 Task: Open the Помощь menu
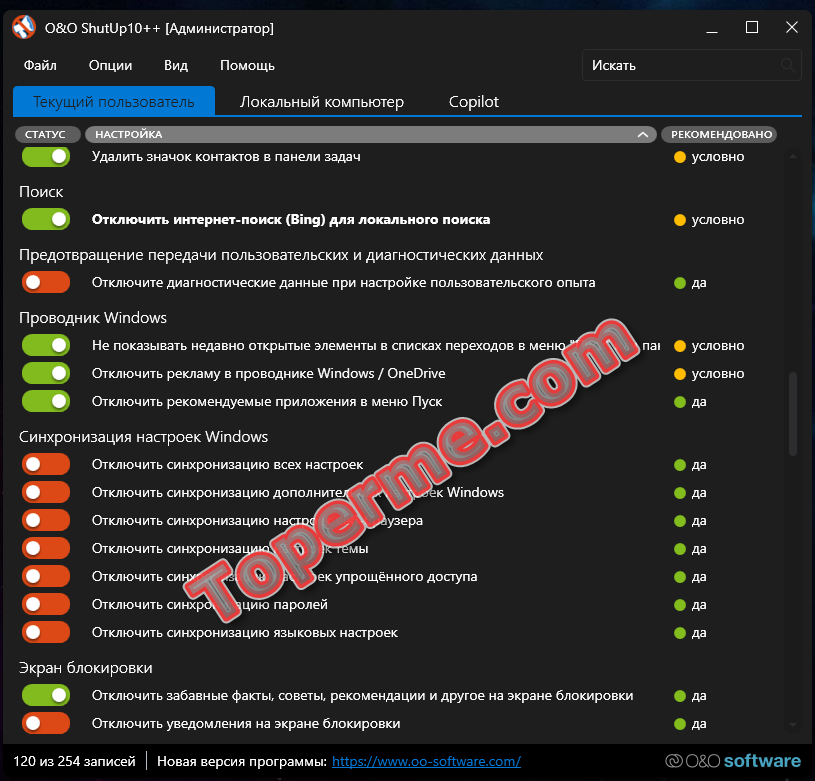click(x=247, y=65)
